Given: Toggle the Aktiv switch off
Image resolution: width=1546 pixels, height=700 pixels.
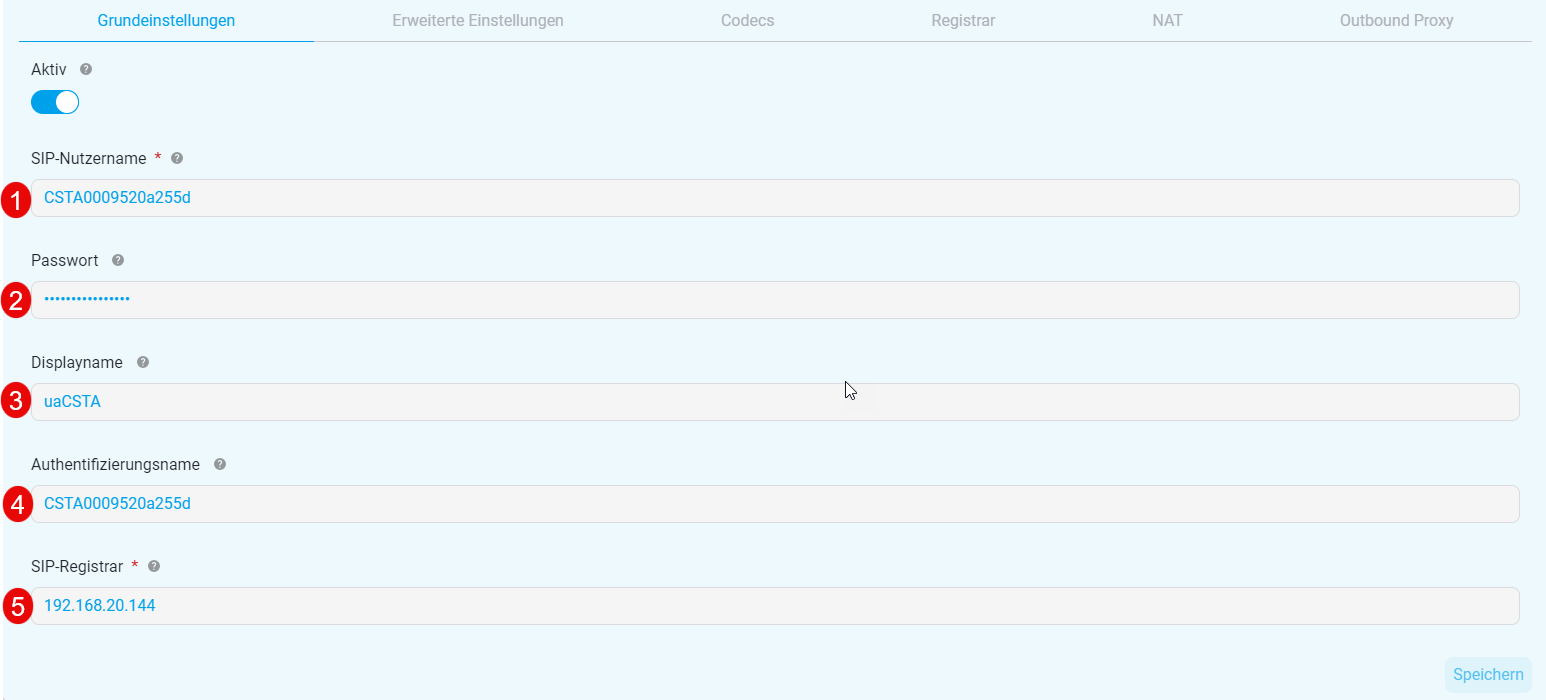Looking at the screenshot, I should (55, 102).
